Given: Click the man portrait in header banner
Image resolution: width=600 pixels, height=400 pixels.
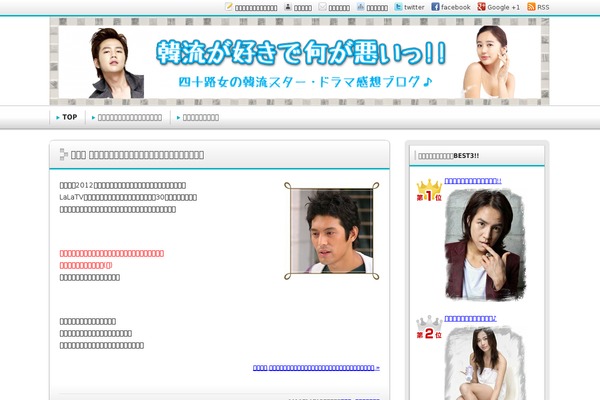Looking at the screenshot, I should point(115,63).
